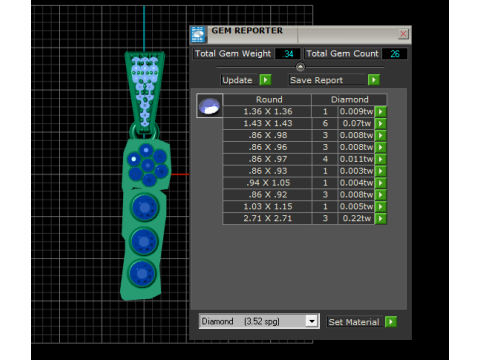Click the Gem Reporter icon in title bar
The height and width of the screenshot is (360, 480).
pyautogui.click(x=198, y=34)
